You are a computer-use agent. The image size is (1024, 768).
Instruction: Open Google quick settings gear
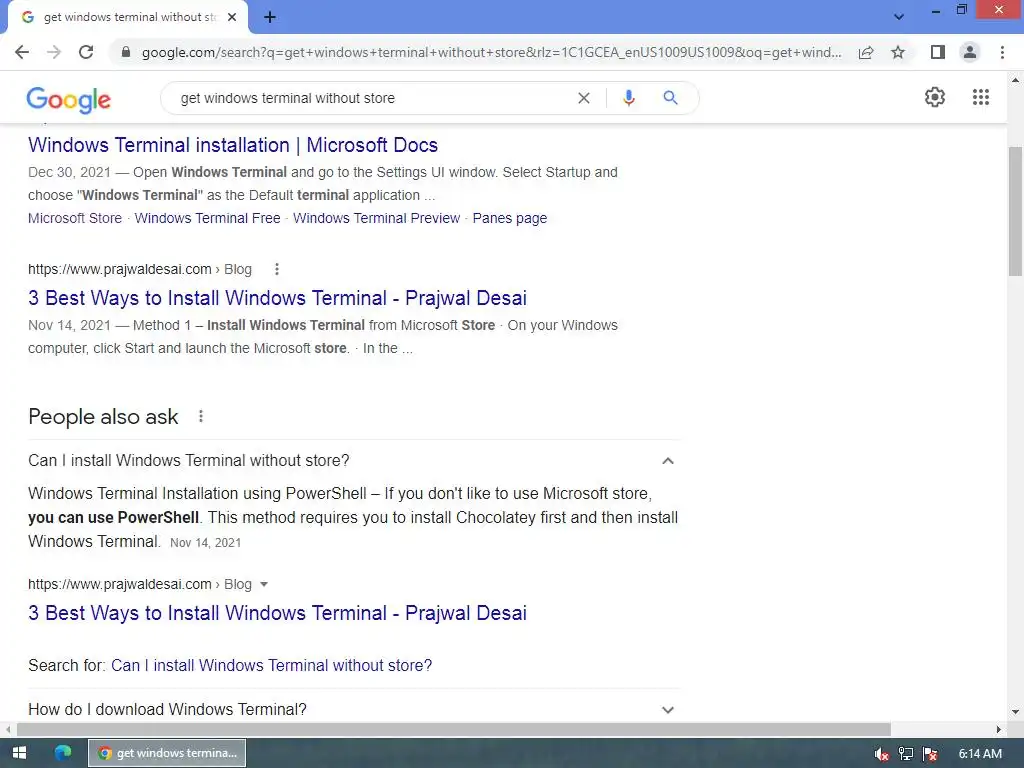click(x=935, y=97)
